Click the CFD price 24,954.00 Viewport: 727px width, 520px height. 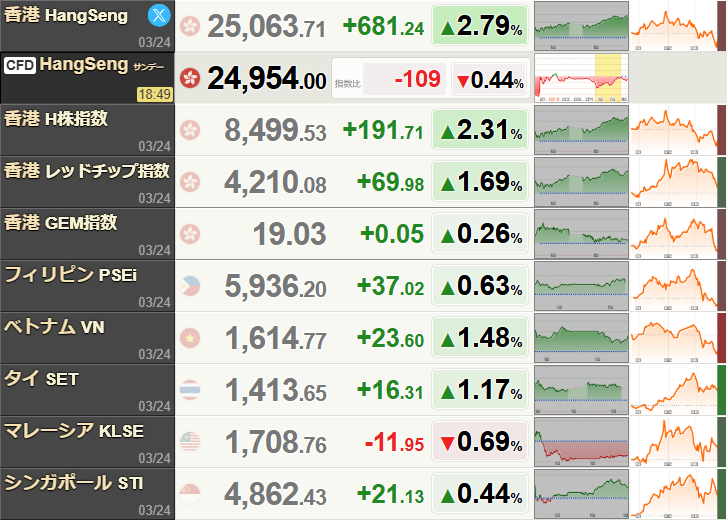267,78
